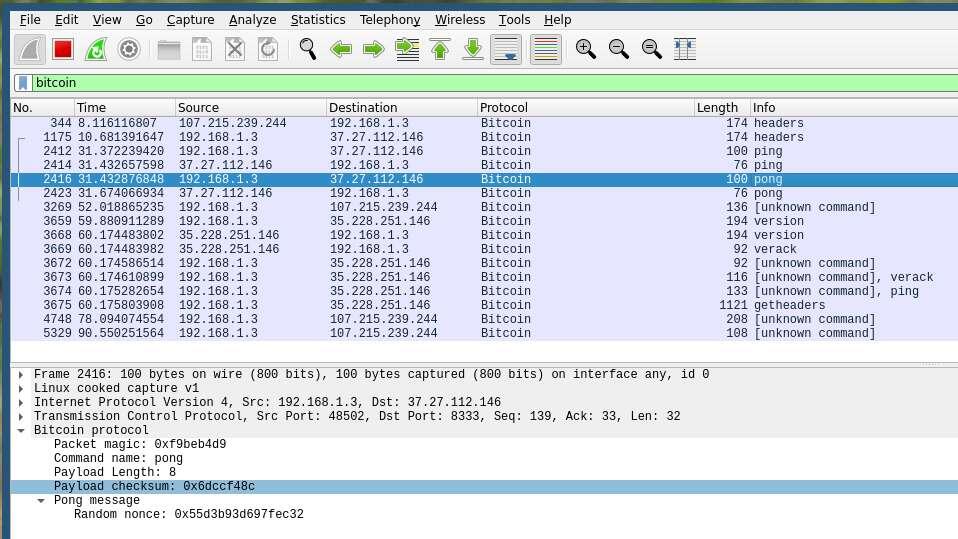Select packet 2423 pong row
Viewport: 958px width, 539px height.
[484, 193]
